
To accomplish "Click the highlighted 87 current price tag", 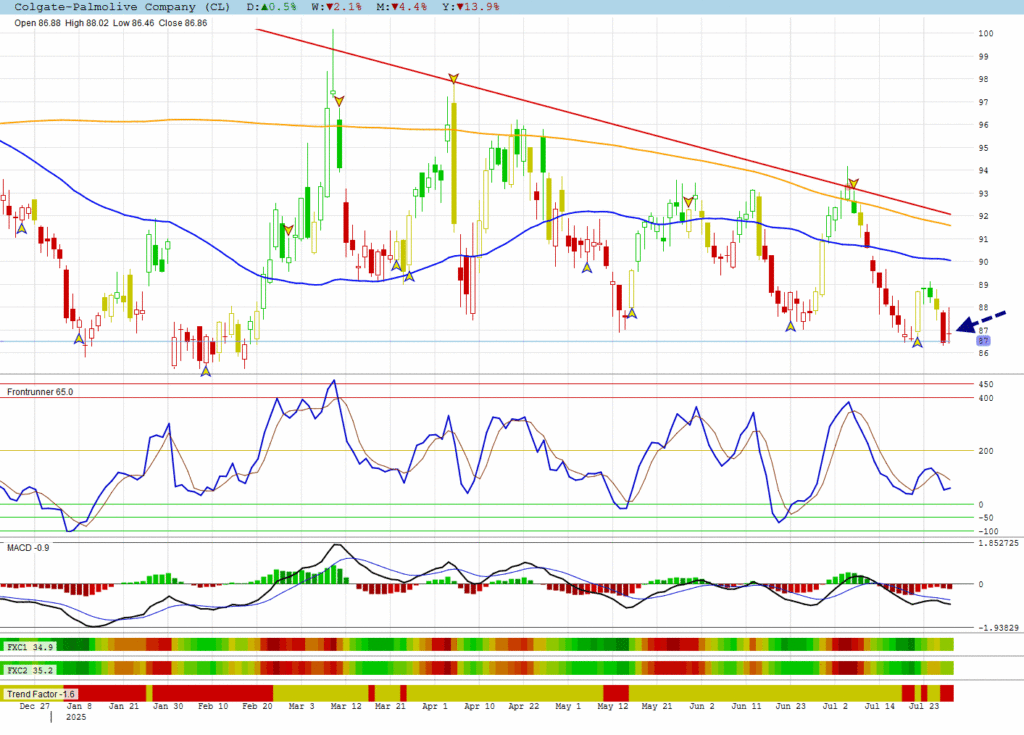I will point(984,340).
